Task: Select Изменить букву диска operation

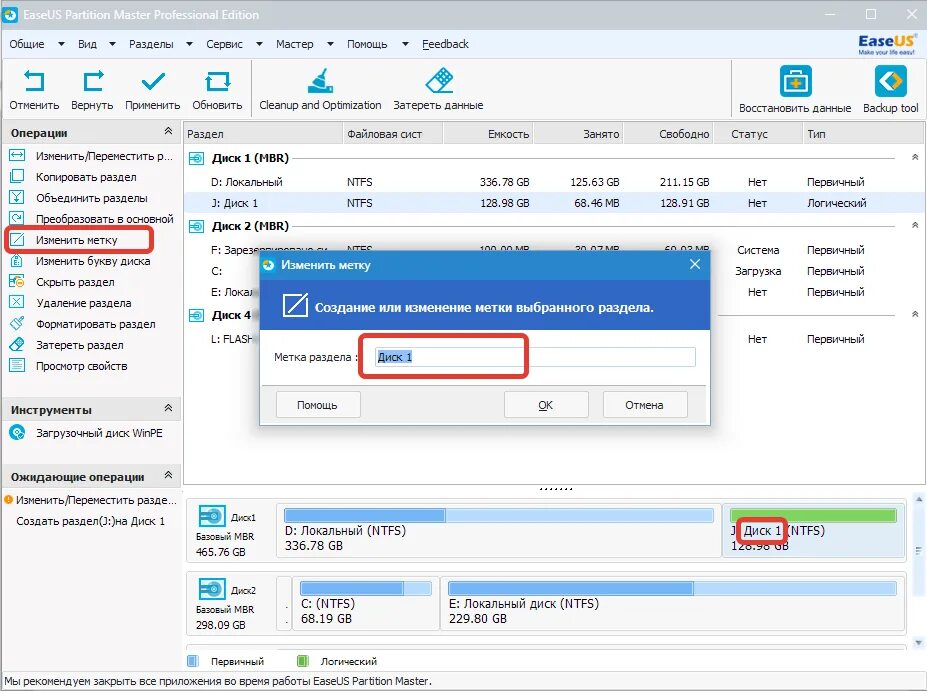Action: click(80, 261)
